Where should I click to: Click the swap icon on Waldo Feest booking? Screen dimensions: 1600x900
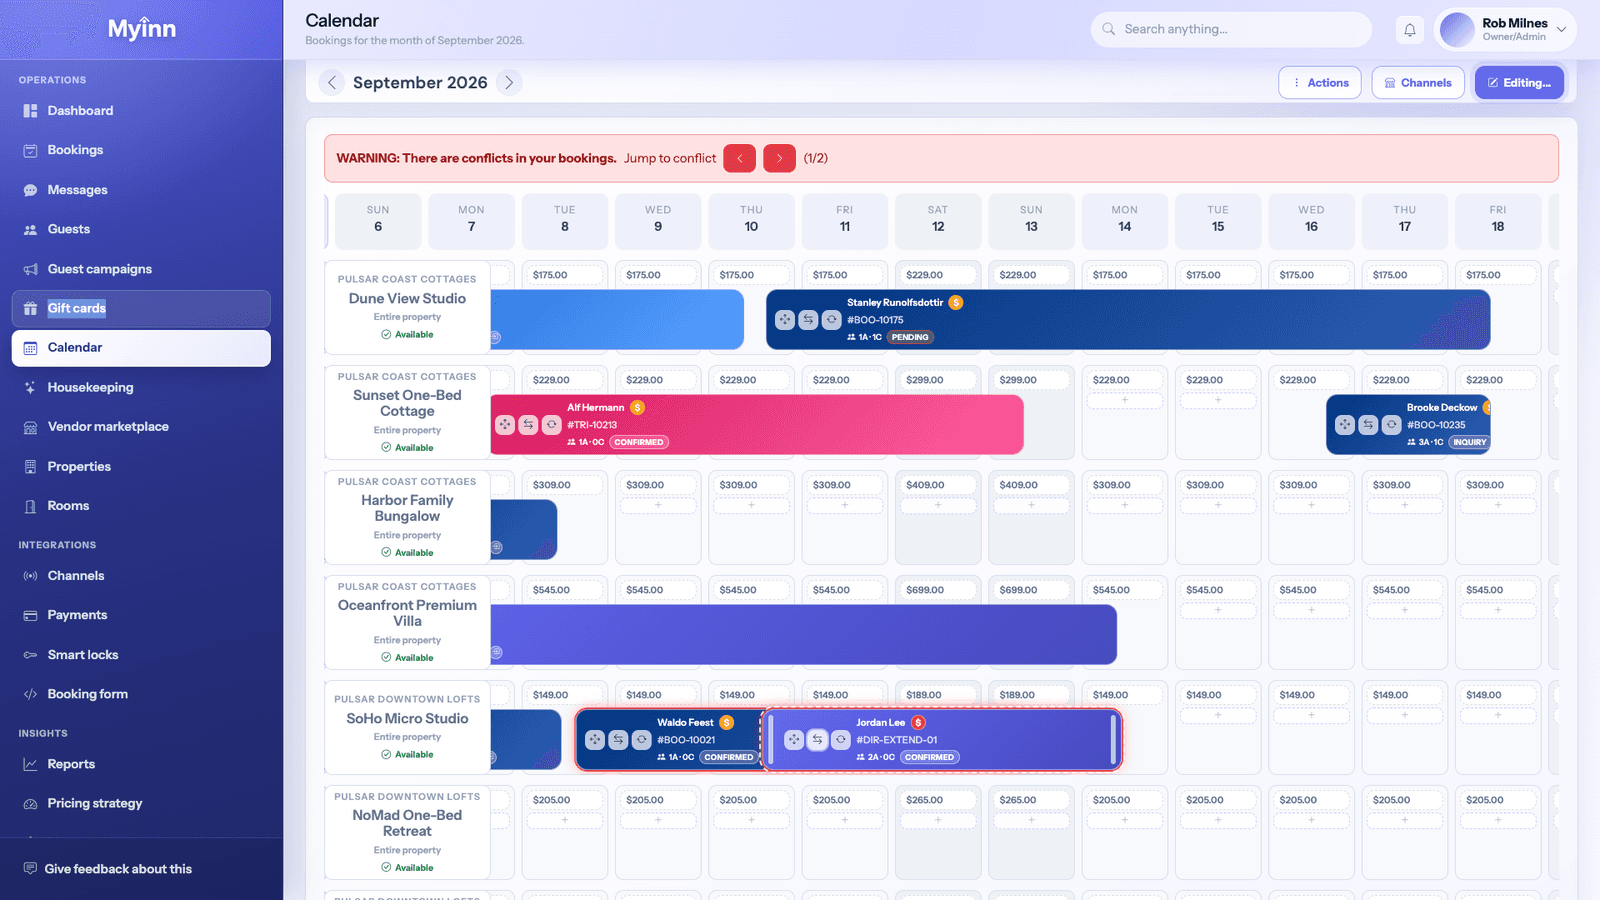click(618, 740)
